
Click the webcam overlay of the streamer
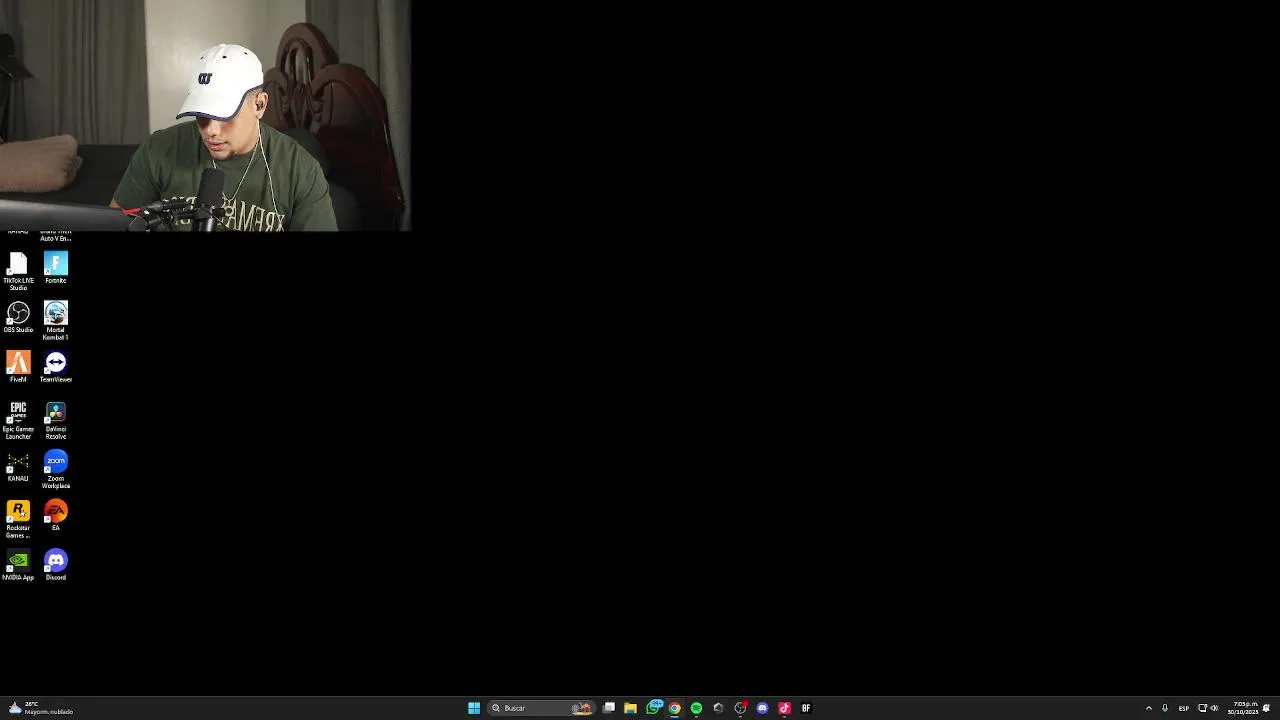pyautogui.click(x=205, y=116)
